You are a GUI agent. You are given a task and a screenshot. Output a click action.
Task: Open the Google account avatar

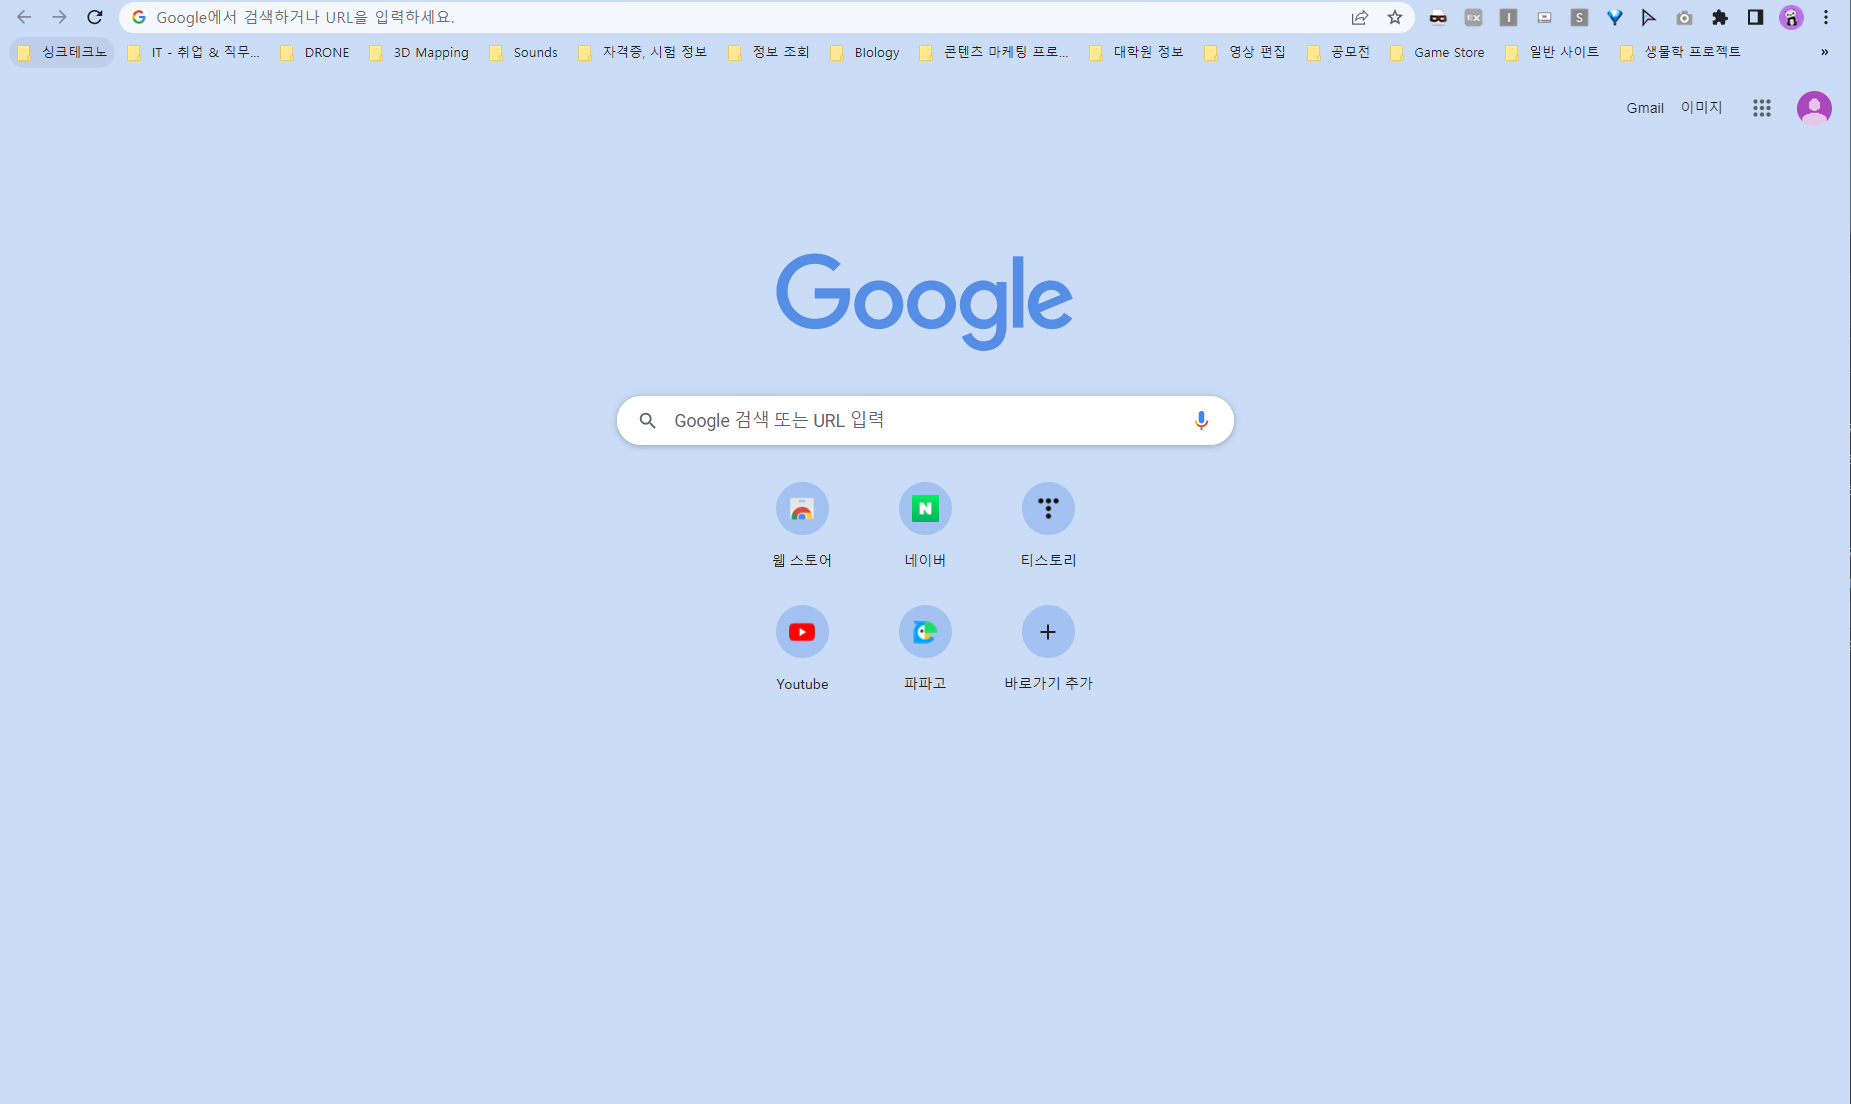1814,108
